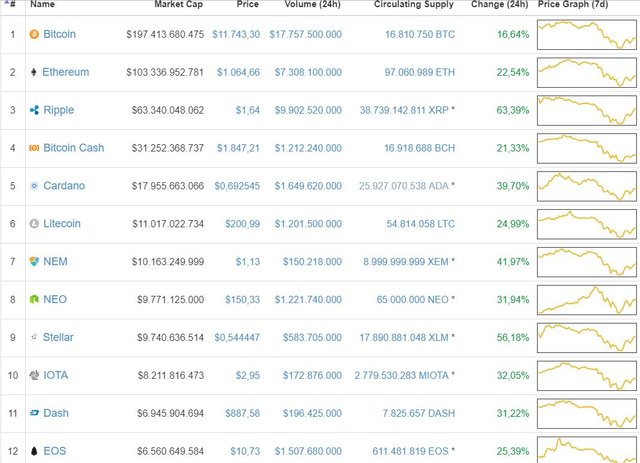The image size is (640, 463).
Task: Open Bitcoin's 7-day price graph
Action: [587, 35]
